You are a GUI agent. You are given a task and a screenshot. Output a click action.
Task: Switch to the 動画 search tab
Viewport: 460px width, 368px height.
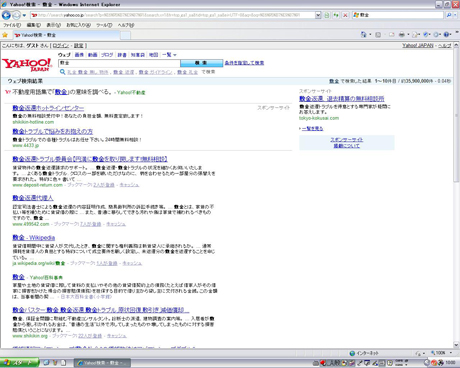93,55
